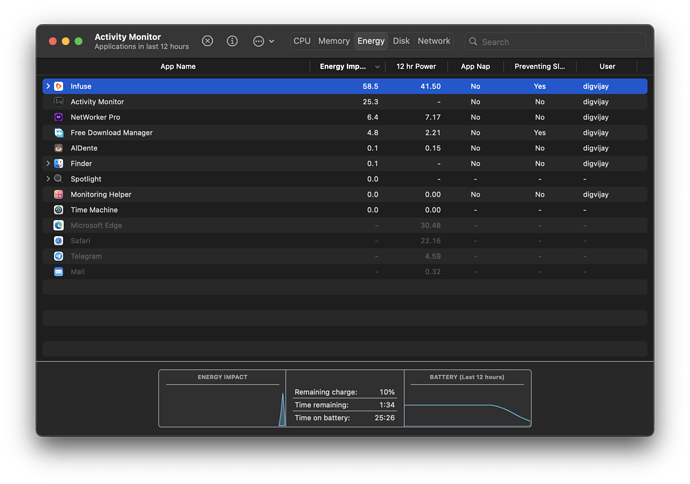Click Remaining charge 10% value
690x484 pixels.
(387, 392)
